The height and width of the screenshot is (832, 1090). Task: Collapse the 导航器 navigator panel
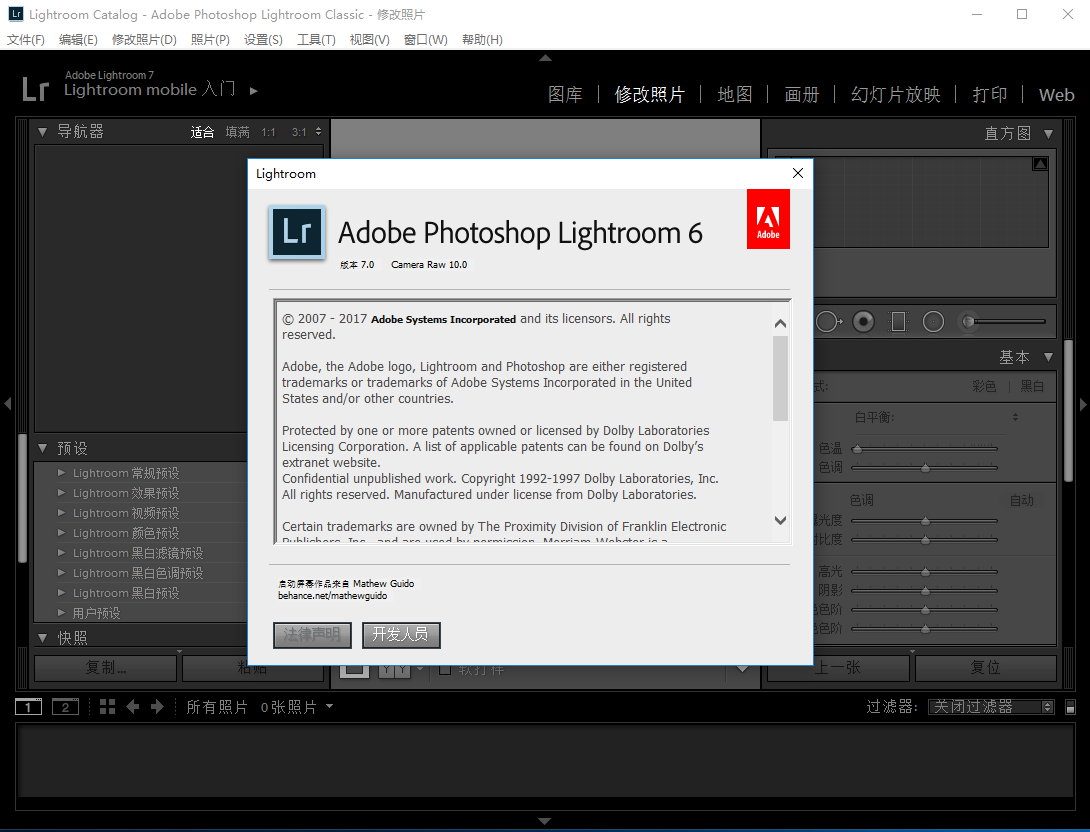(x=42, y=131)
